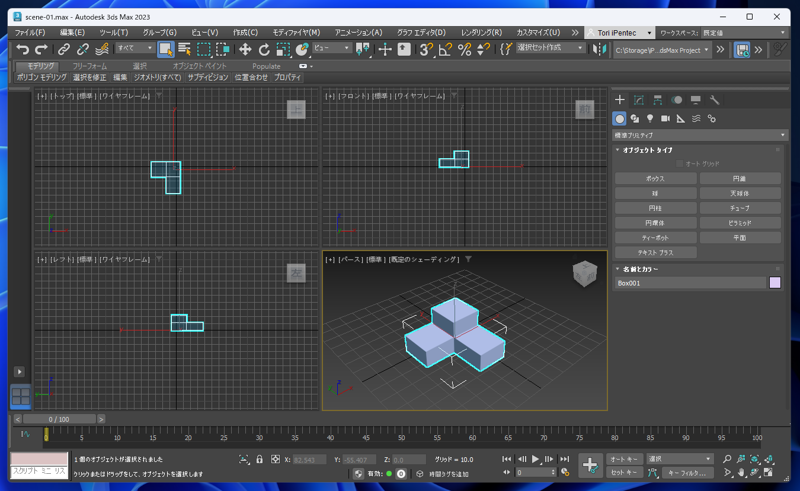This screenshot has width=800, height=491.
Task: Open the モディファイヤ(M) menu
Action: pyautogui.click(x=296, y=33)
